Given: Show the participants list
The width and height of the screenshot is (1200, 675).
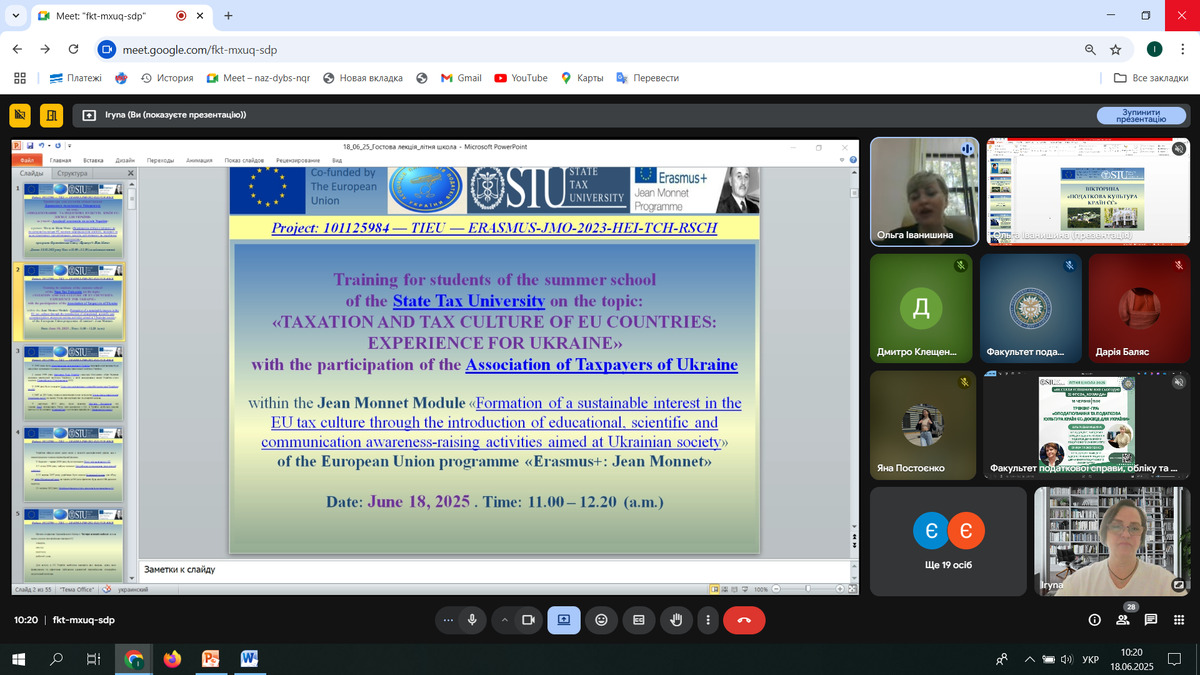Looking at the screenshot, I should point(1123,620).
